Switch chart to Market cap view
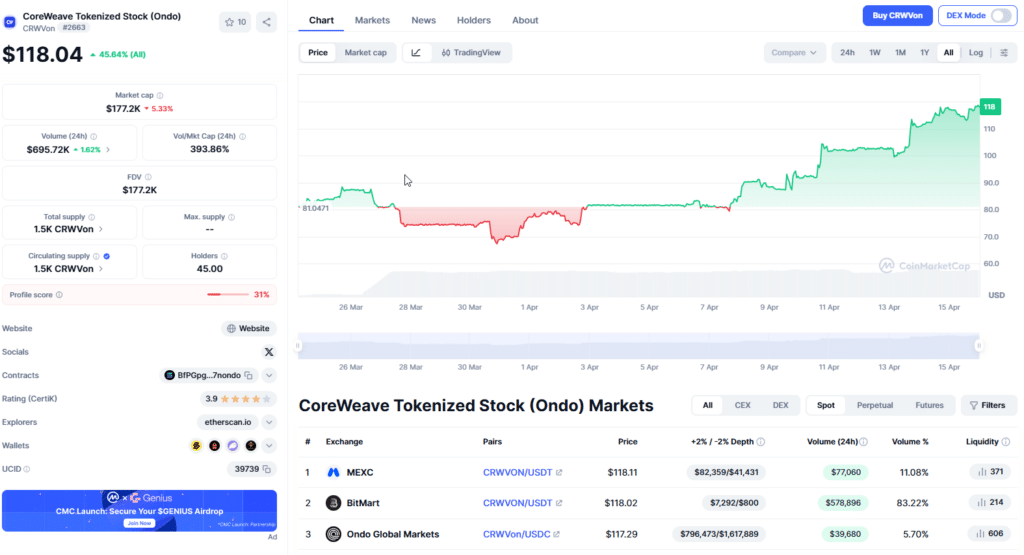 (365, 52)
